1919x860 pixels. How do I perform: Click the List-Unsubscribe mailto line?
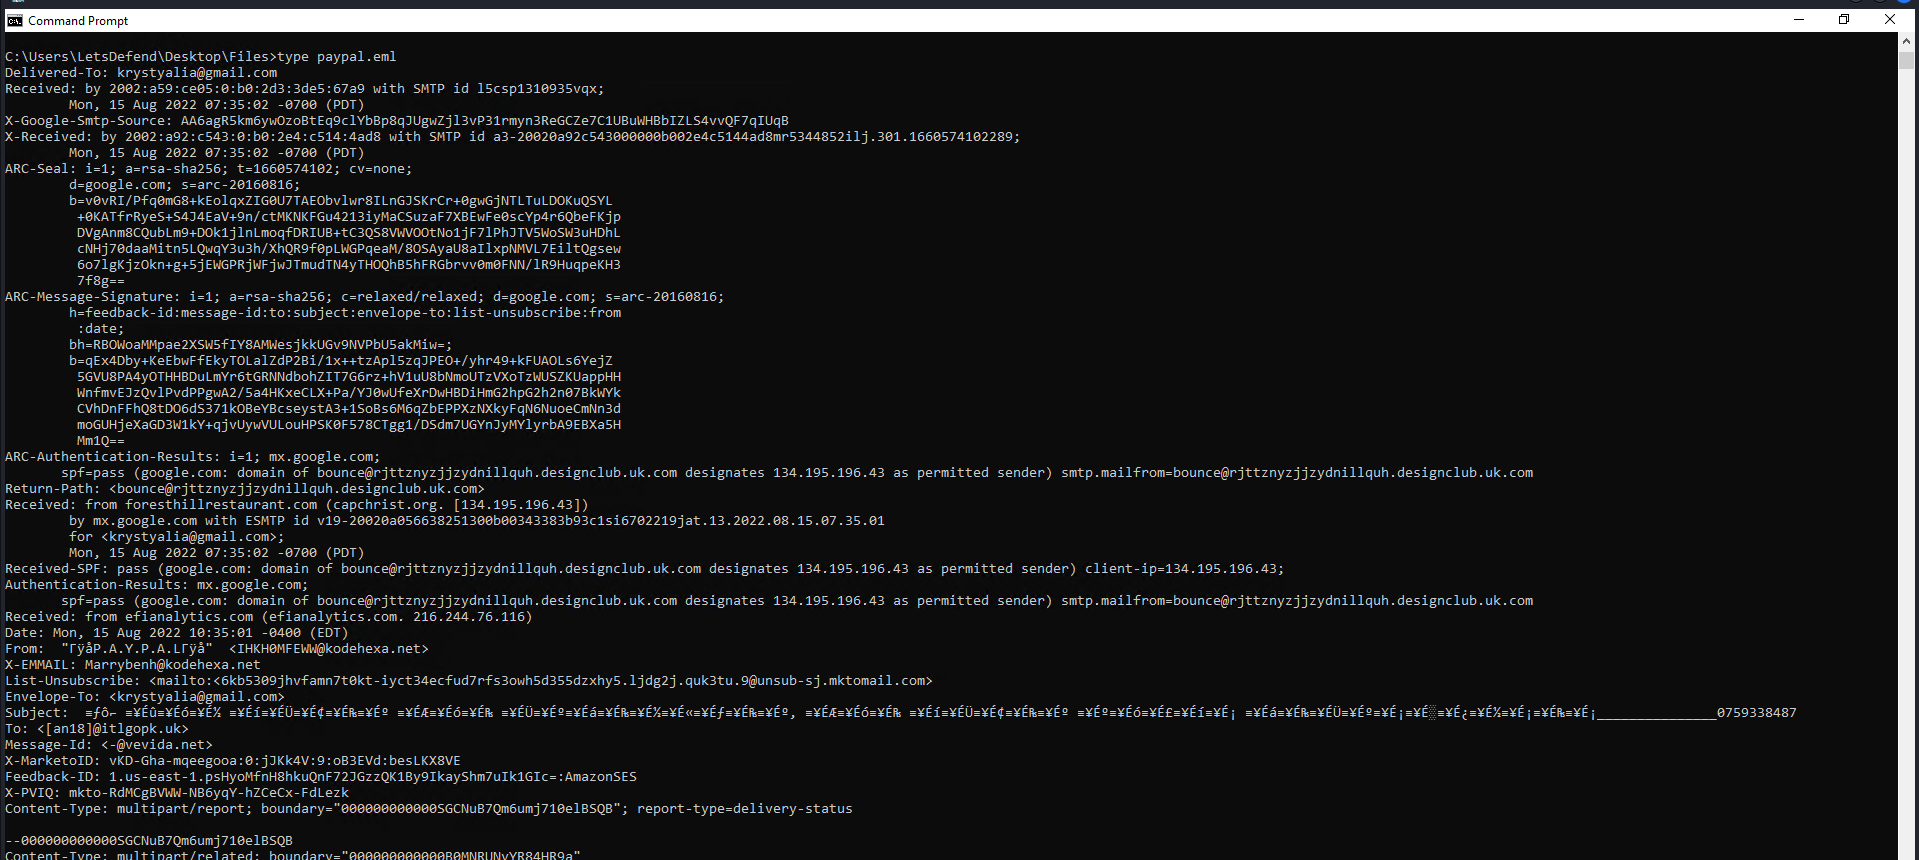(x=469, y=681)
